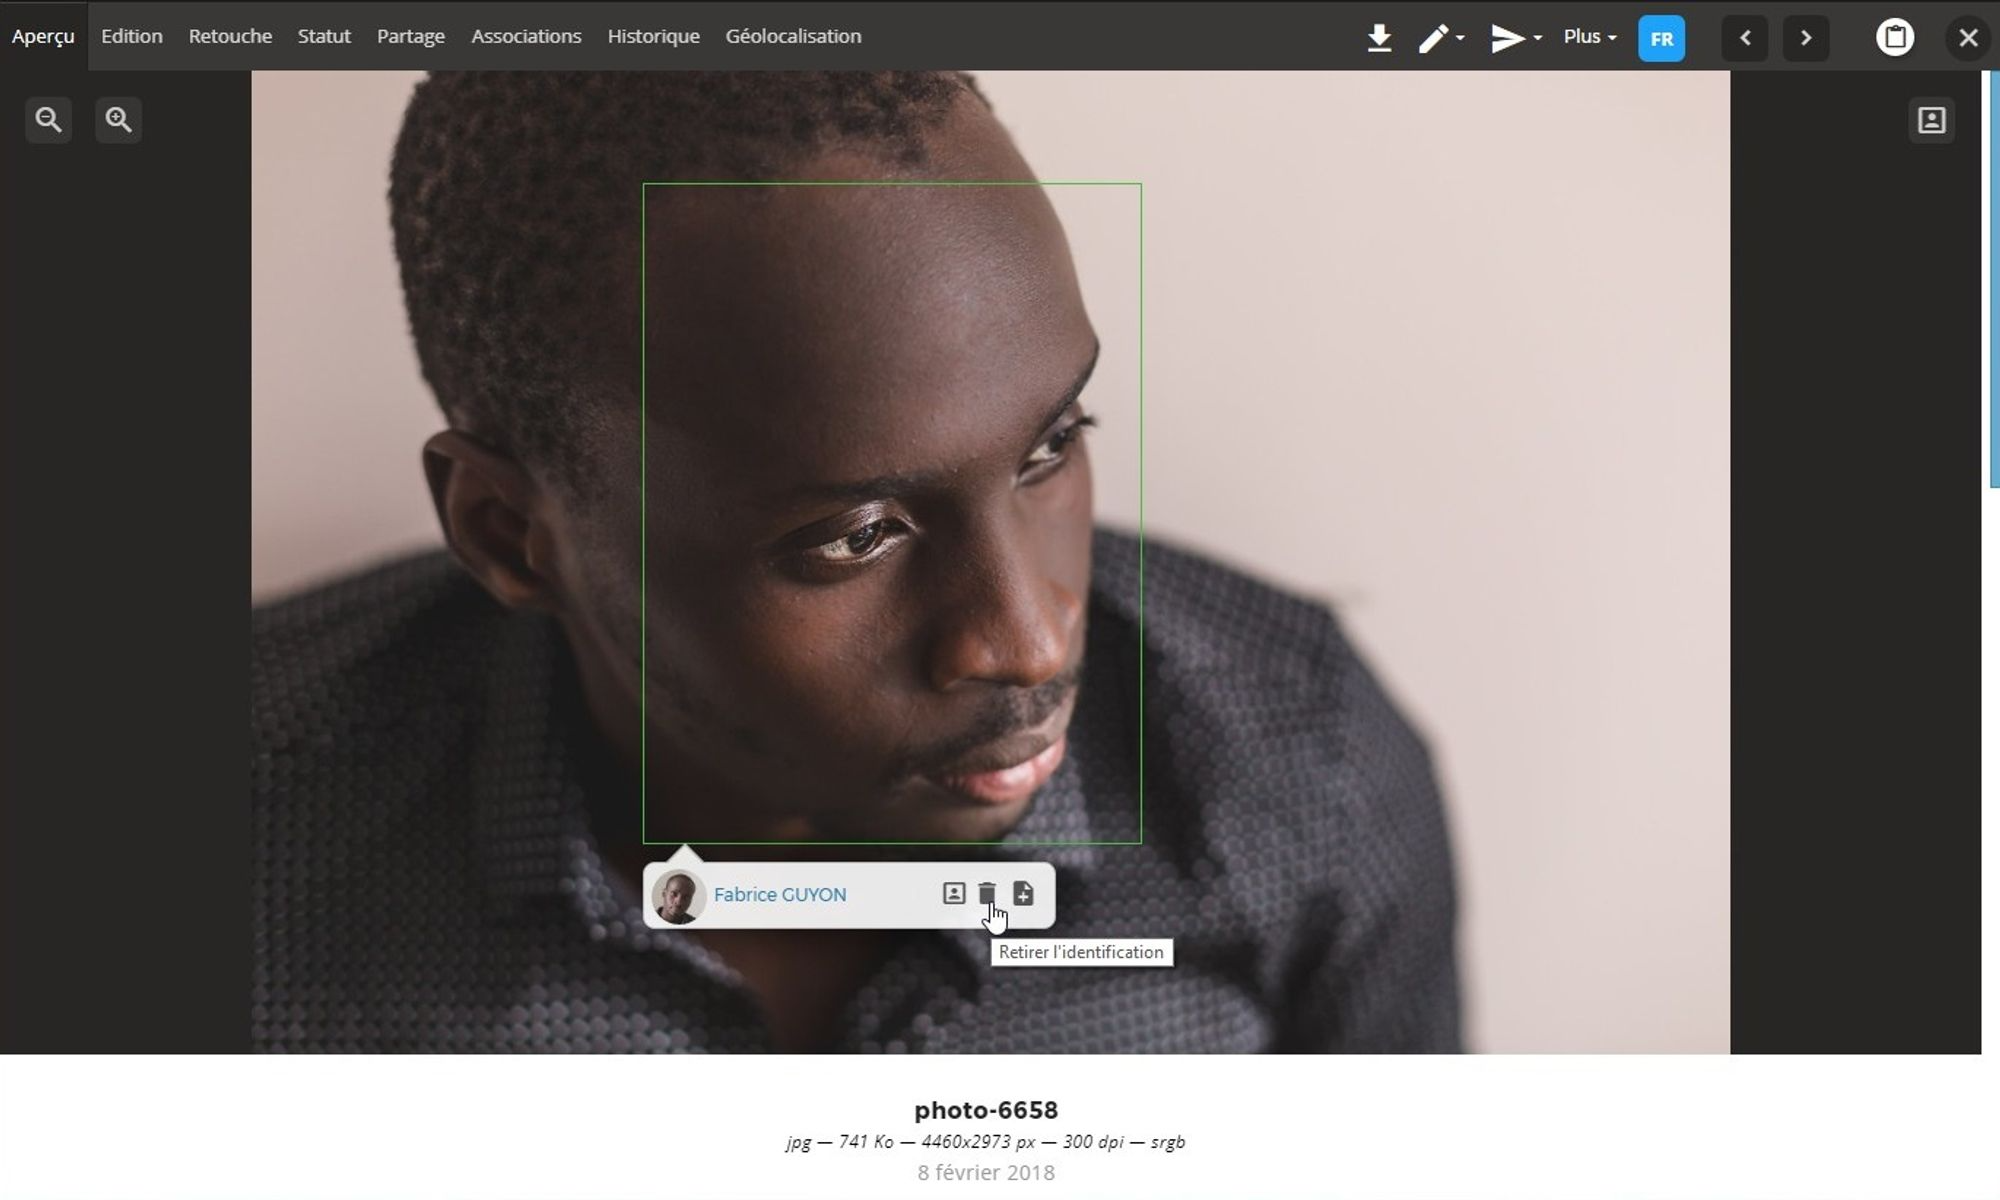Open the pencil edit dropdown

click(x=1441, y=38)
